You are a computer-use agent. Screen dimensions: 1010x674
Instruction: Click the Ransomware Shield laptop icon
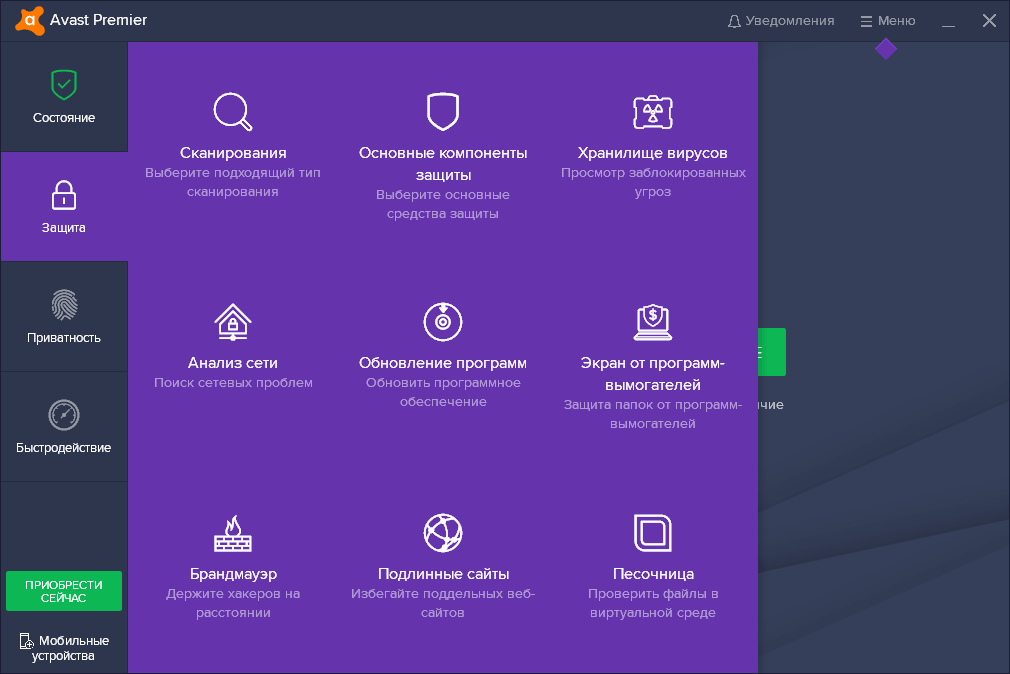coord(652,321)
